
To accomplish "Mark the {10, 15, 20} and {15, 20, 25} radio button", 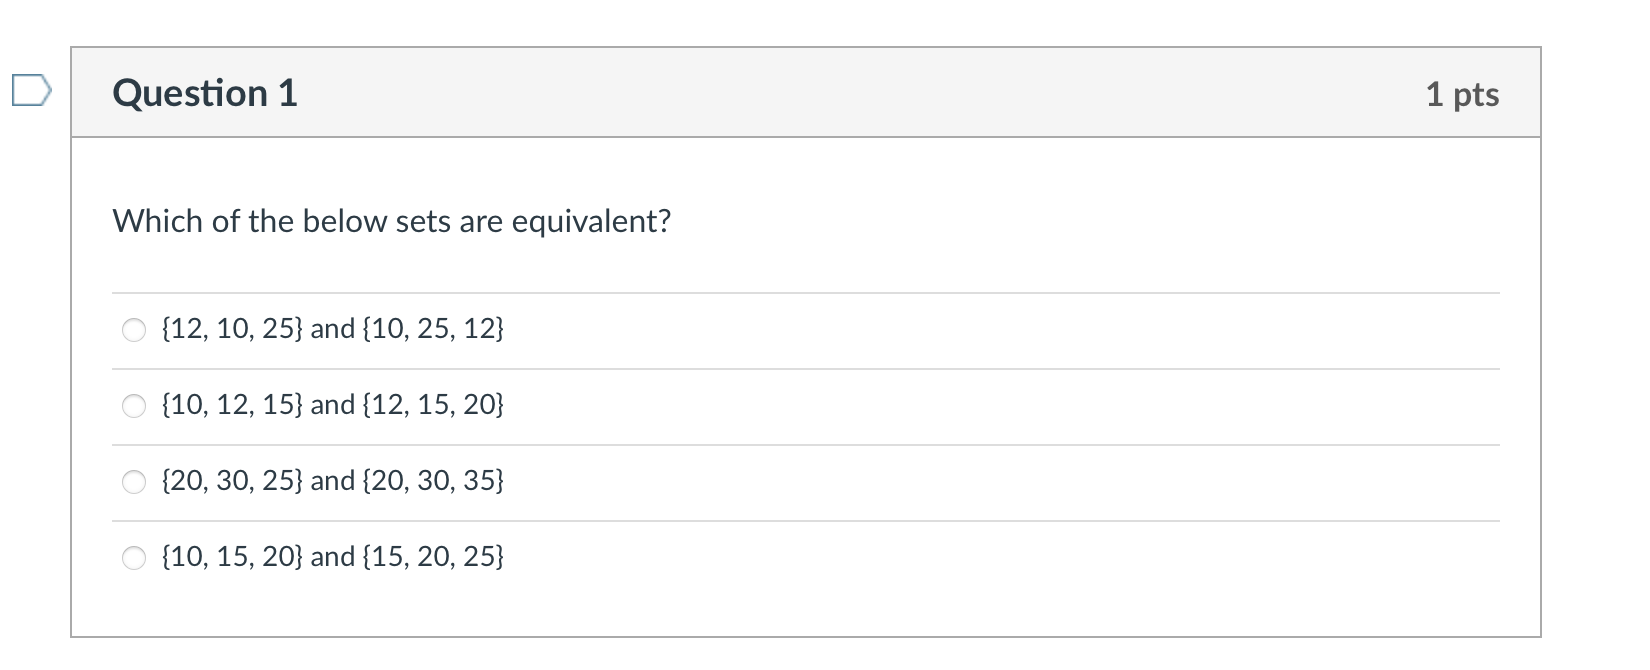I will (x=134, y=558).
